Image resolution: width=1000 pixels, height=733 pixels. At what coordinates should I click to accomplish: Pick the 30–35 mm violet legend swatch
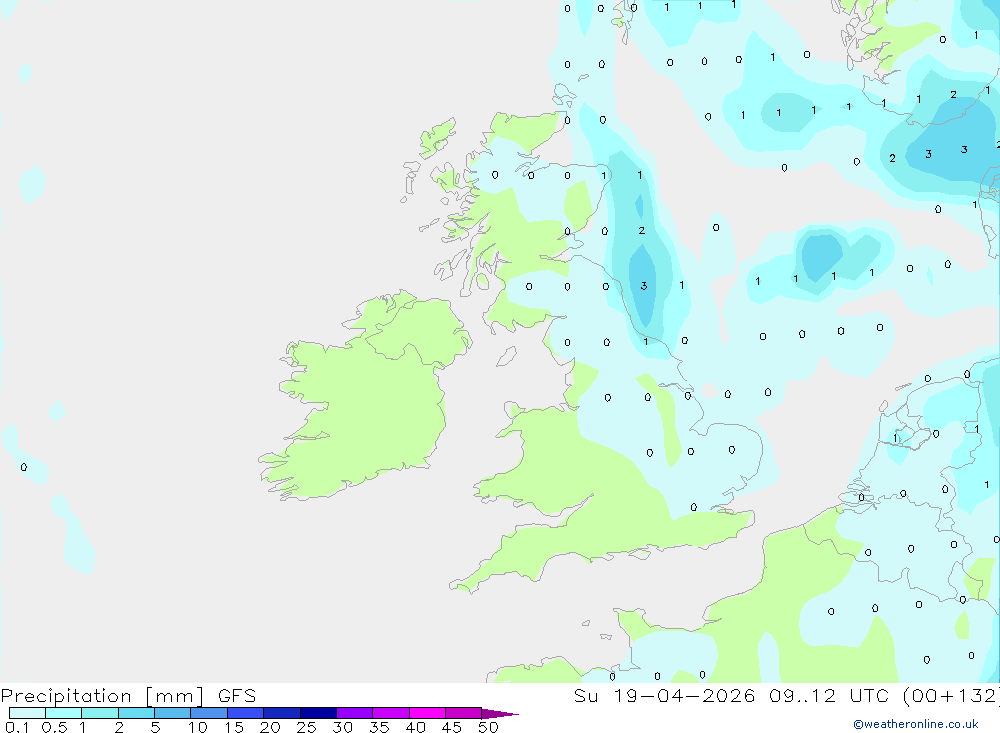pyautogui.click(x=355, y=713)
